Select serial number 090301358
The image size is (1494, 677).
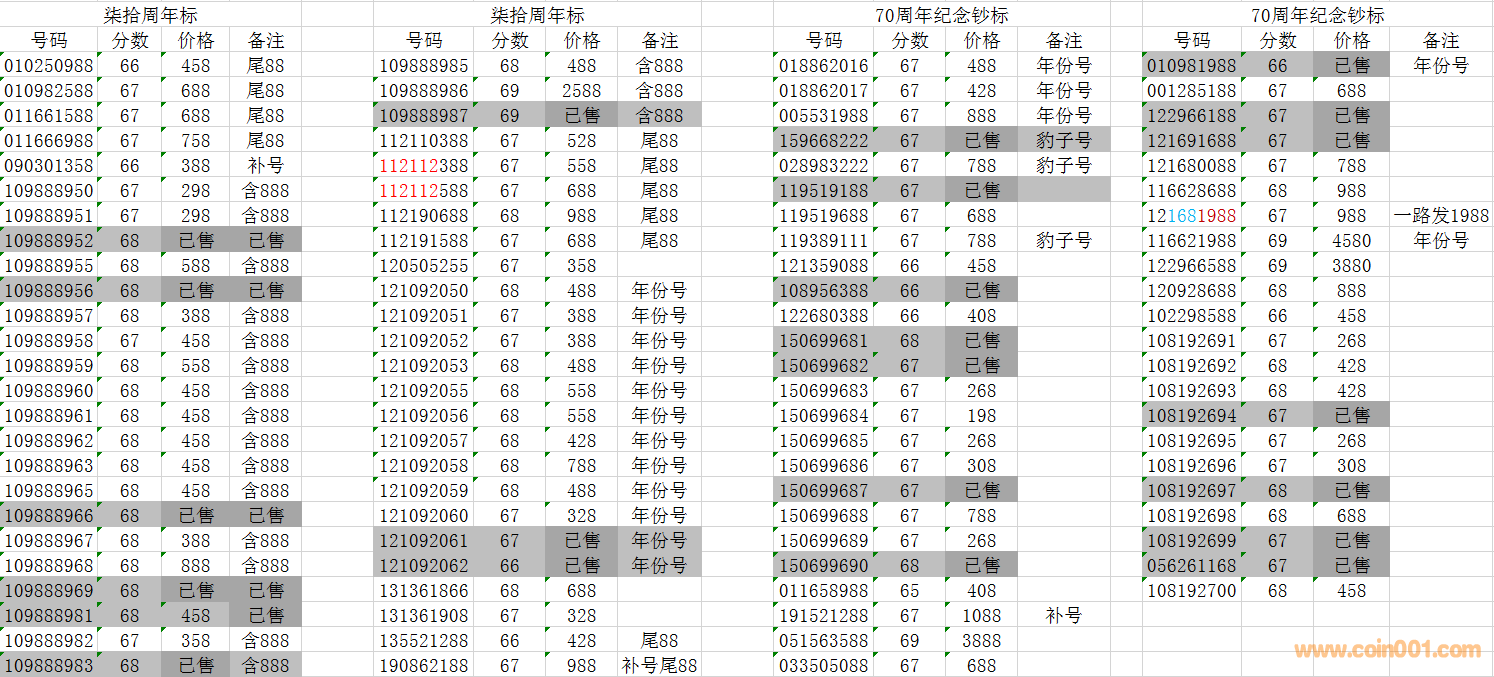pos(48,166)
